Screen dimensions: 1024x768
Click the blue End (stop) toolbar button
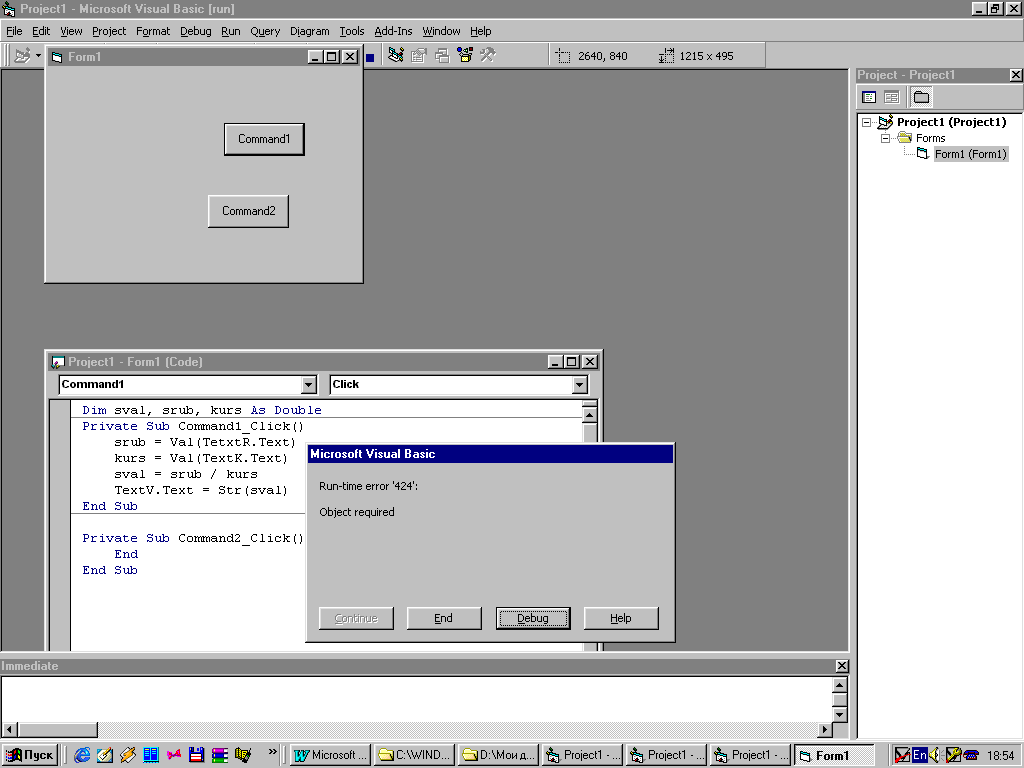tap(370, 57)
